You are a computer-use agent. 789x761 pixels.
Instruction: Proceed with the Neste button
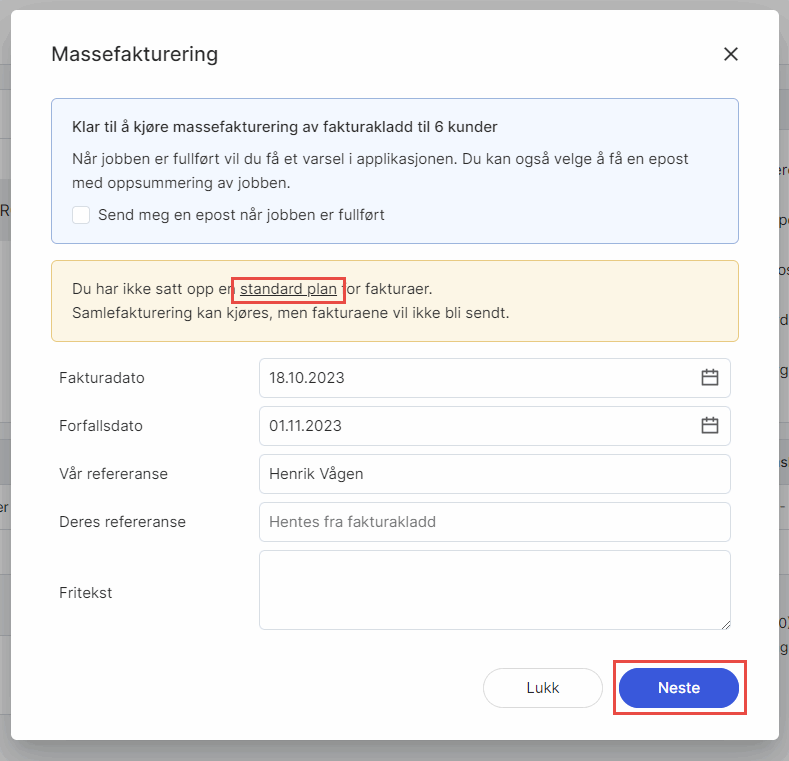tap(679, 688)
